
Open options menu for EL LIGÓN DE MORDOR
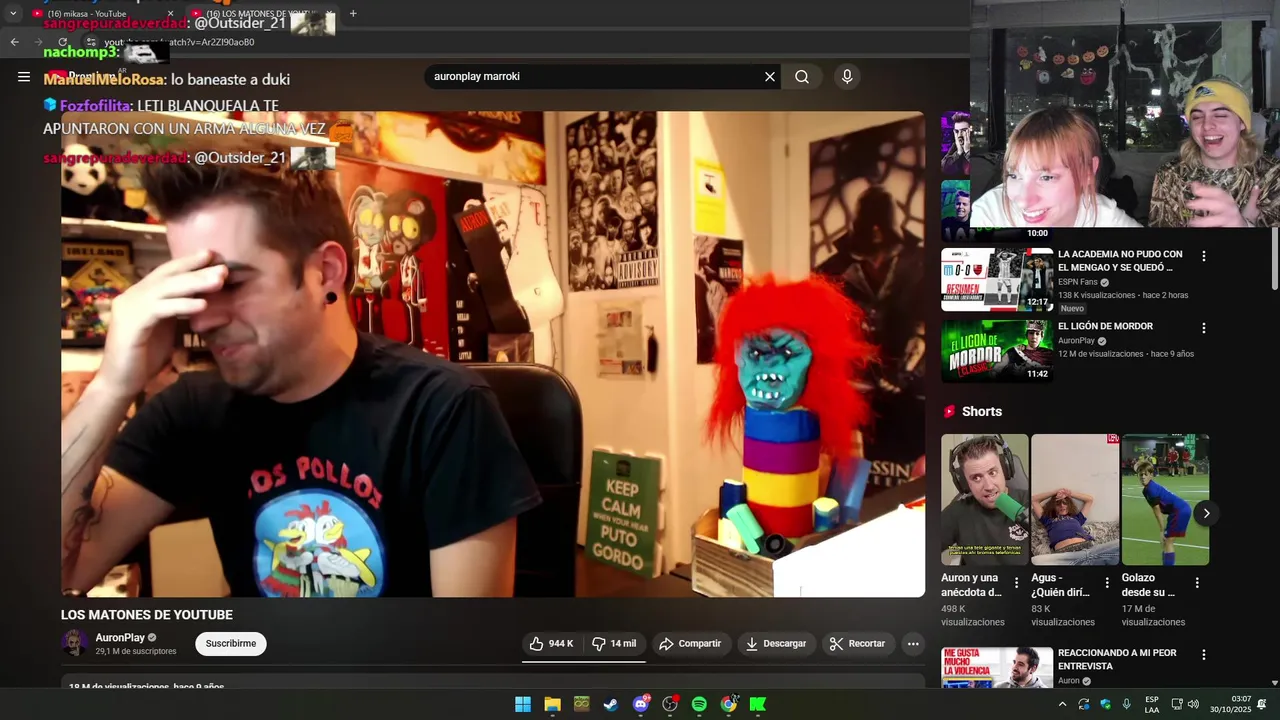1204,328
